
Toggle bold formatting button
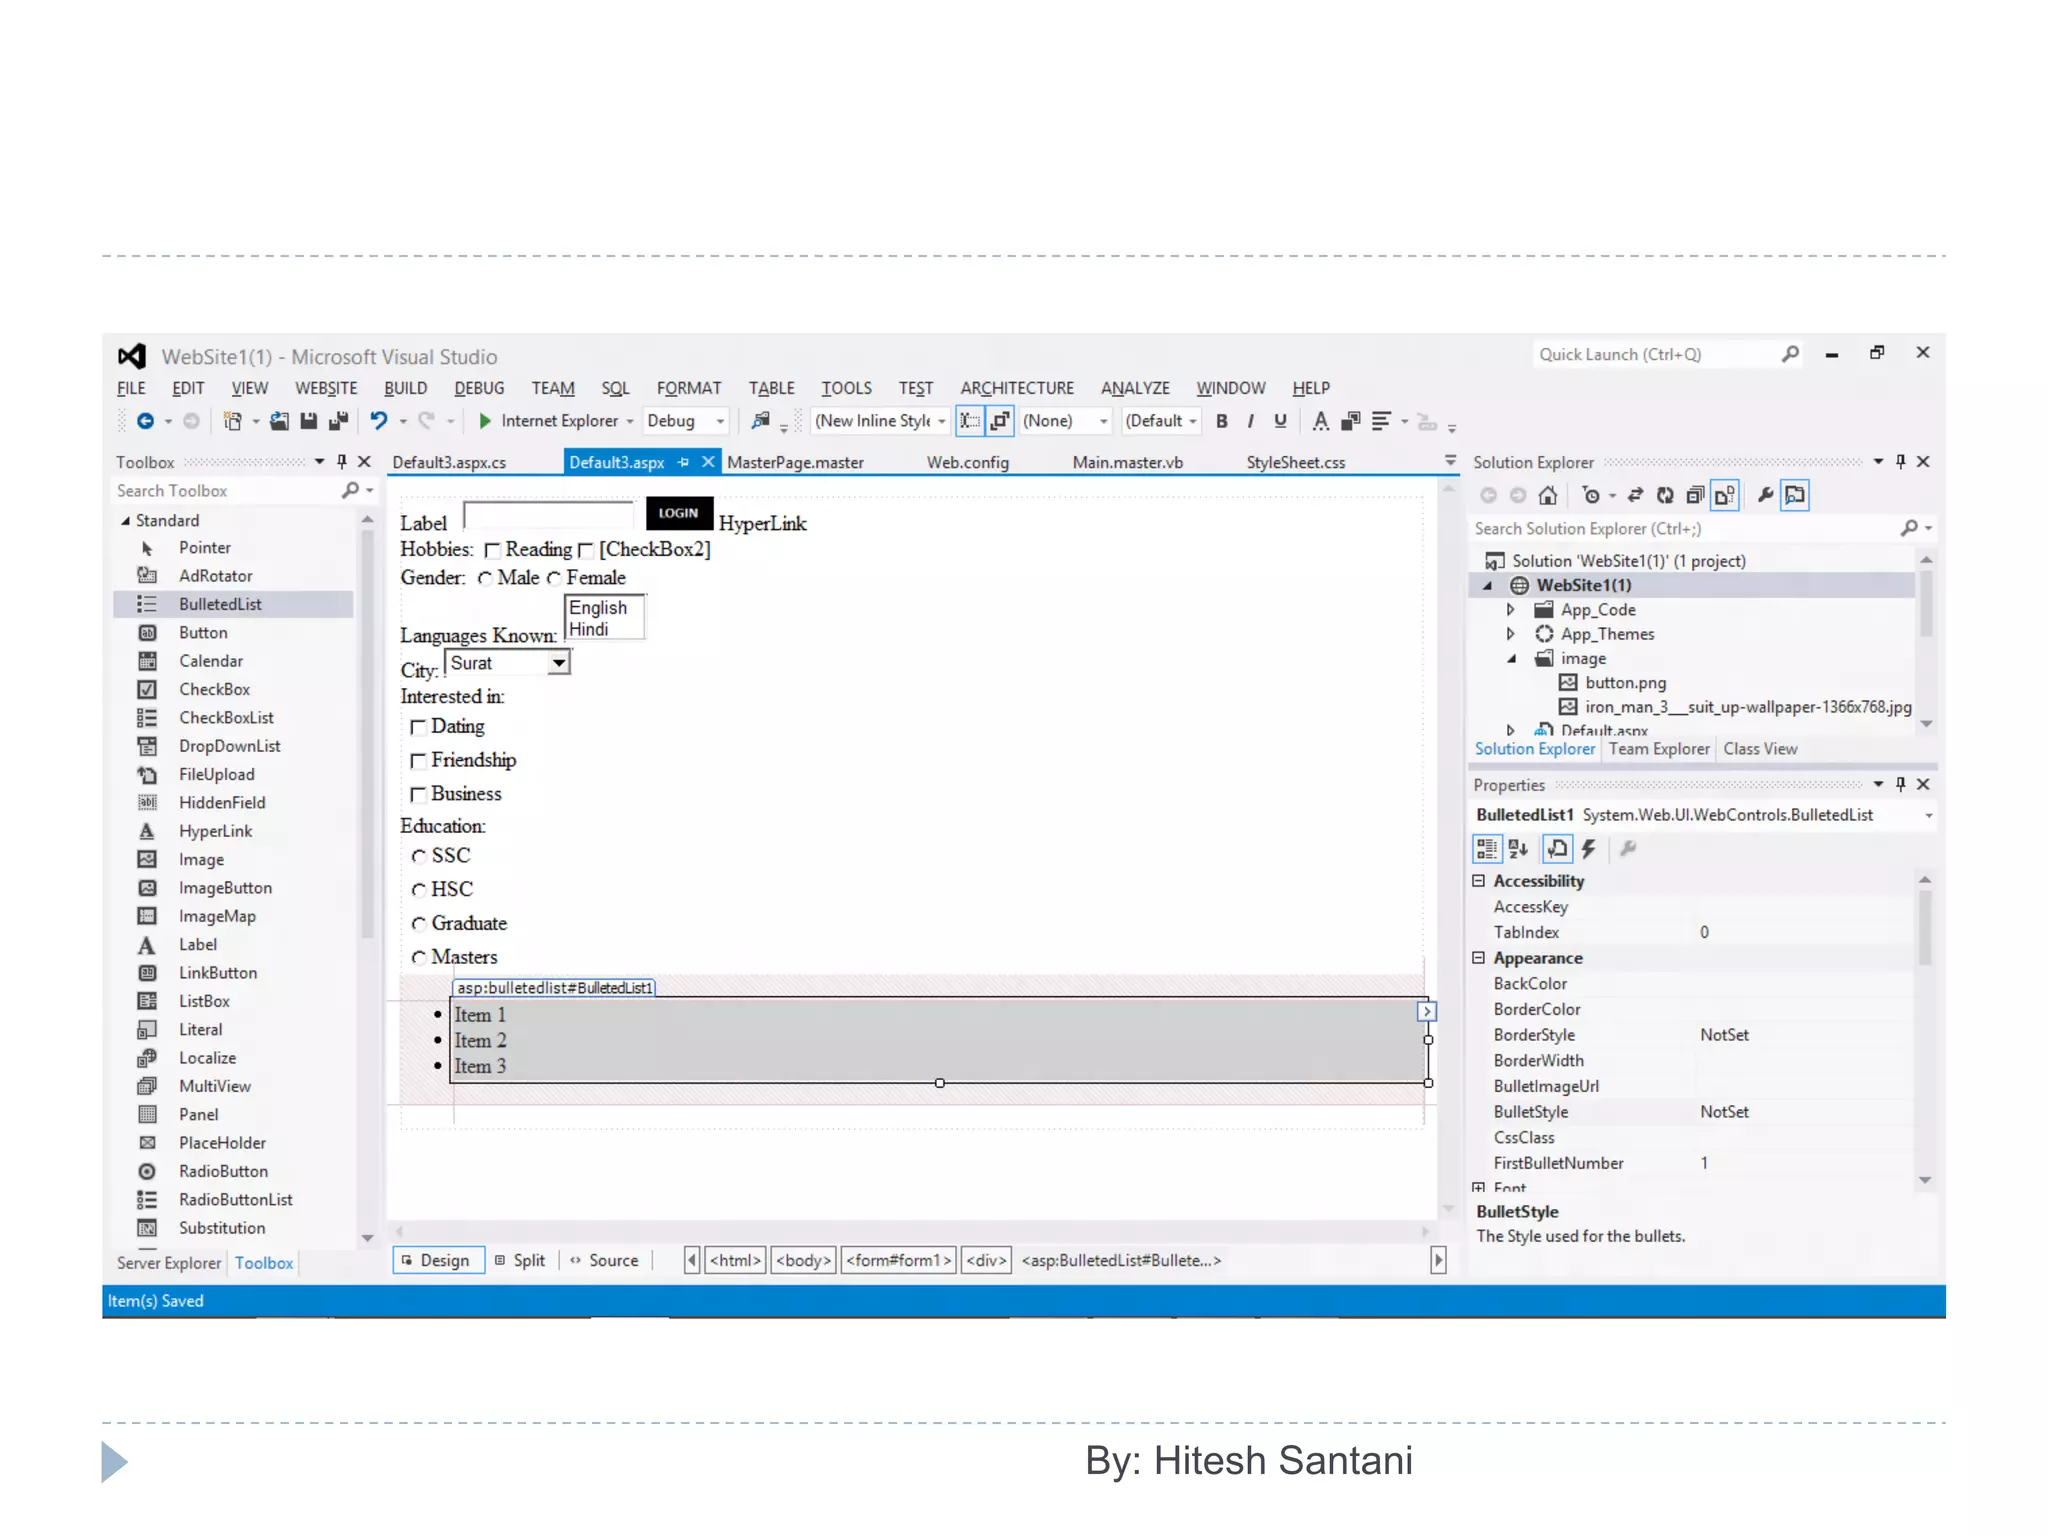tap(1221, 421)
